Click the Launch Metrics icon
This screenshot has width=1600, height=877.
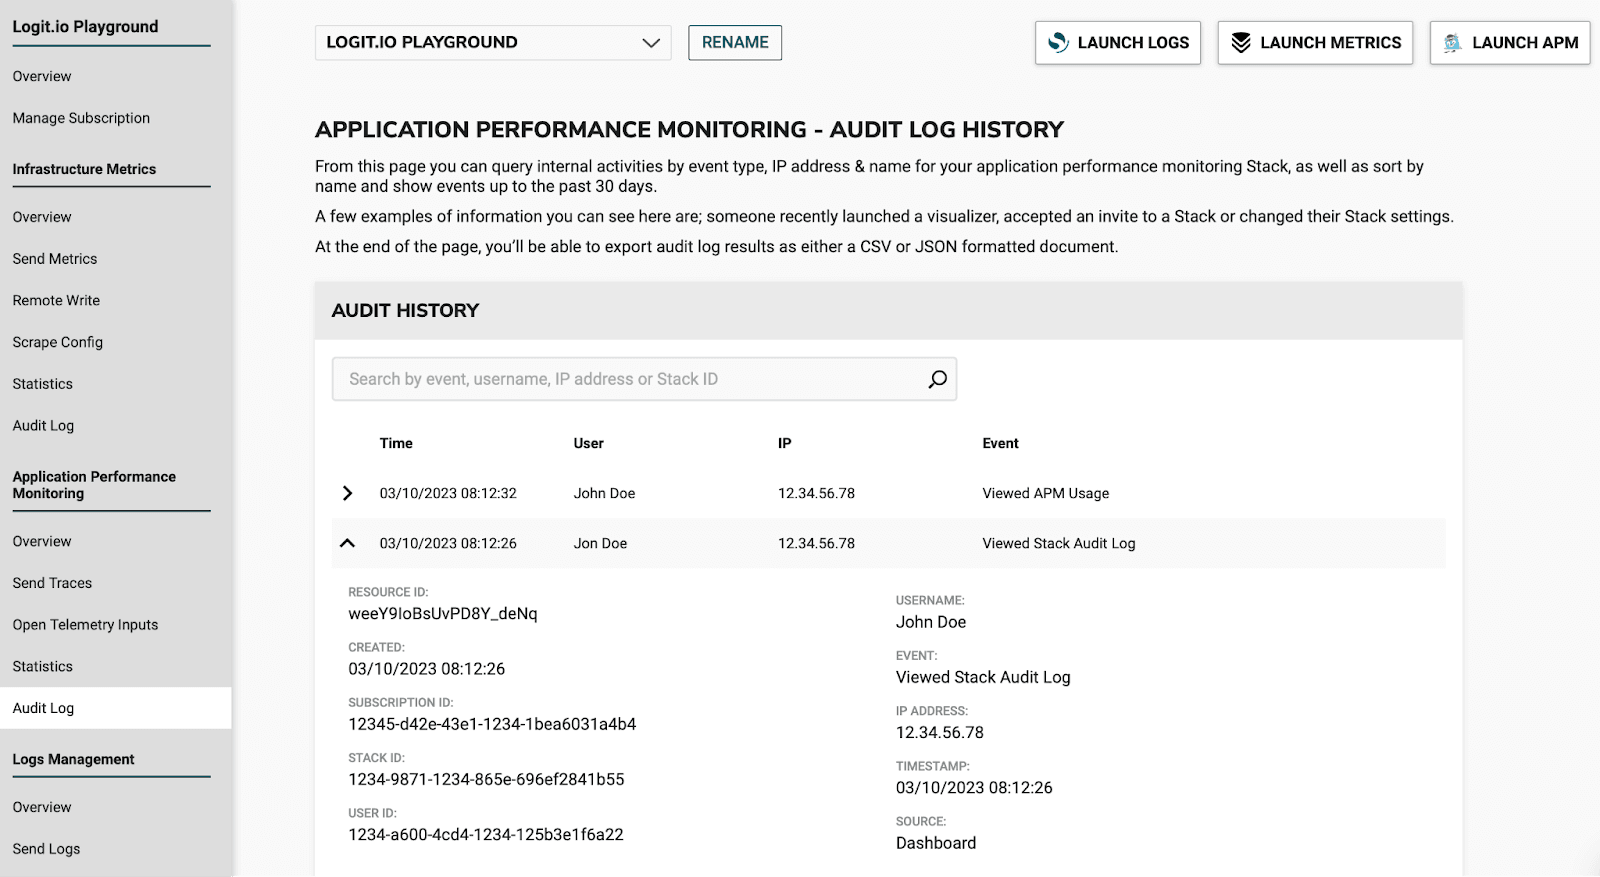tap(1241, 43)
